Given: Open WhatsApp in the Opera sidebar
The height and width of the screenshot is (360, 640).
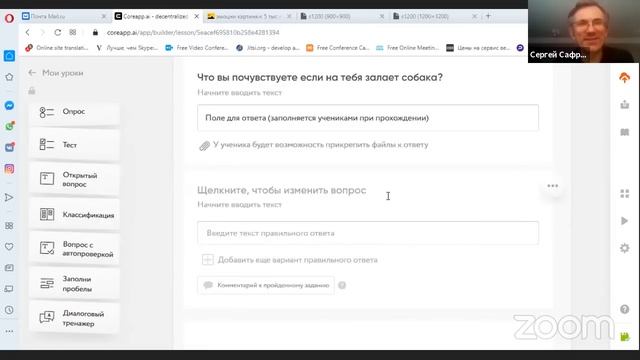Looking at the screenshot, I should coord(9,126).
